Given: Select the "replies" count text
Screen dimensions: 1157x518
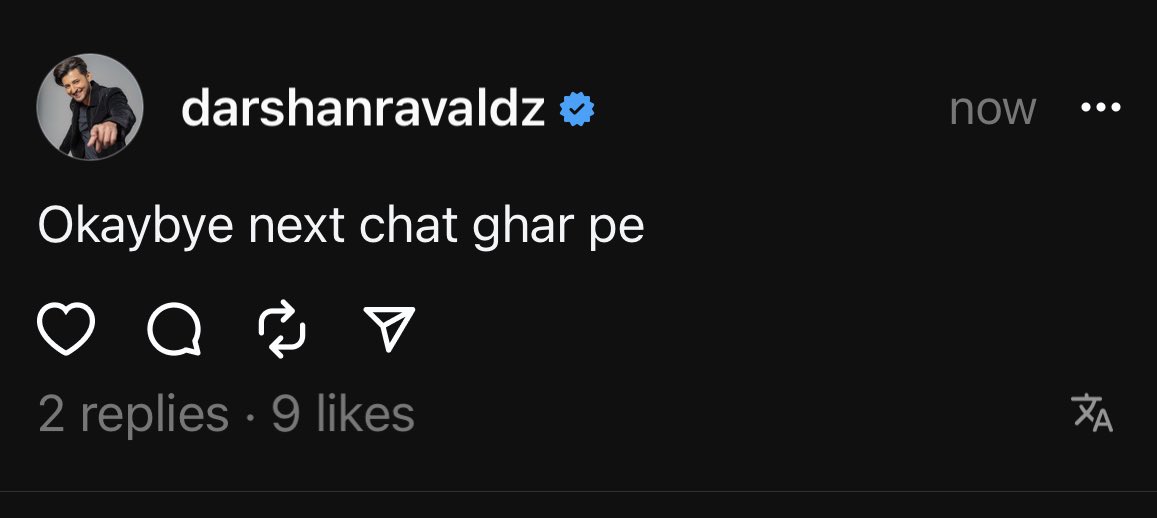Looking at the screenshot, I should tap(154, 415).
